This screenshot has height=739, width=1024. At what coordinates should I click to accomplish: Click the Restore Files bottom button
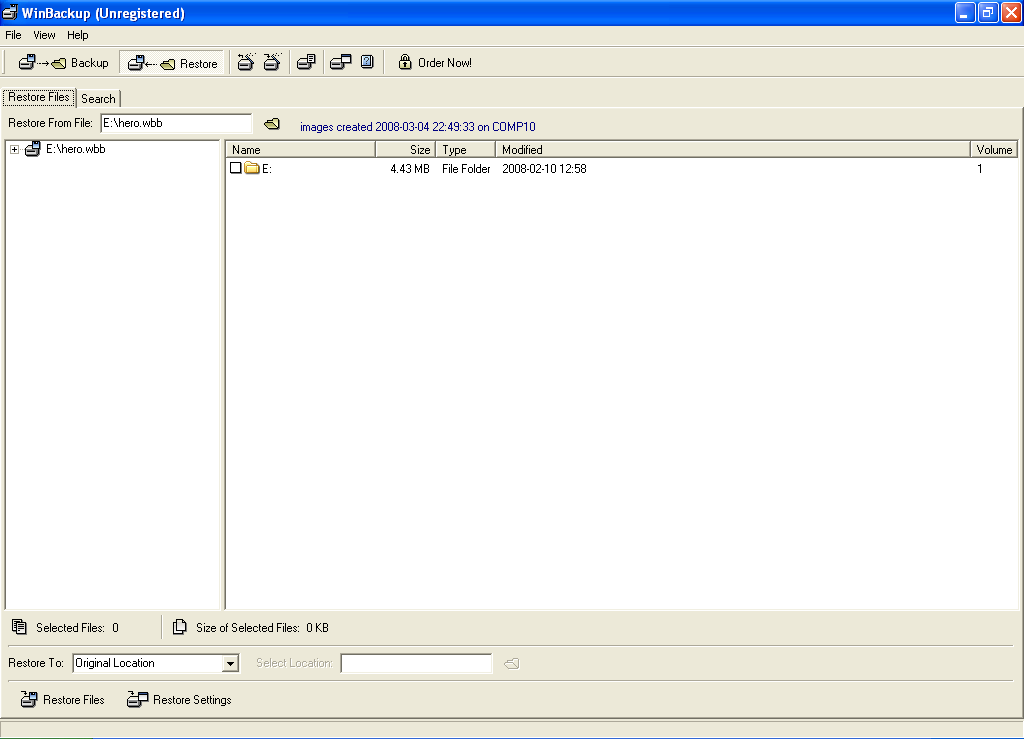[62, 700]
